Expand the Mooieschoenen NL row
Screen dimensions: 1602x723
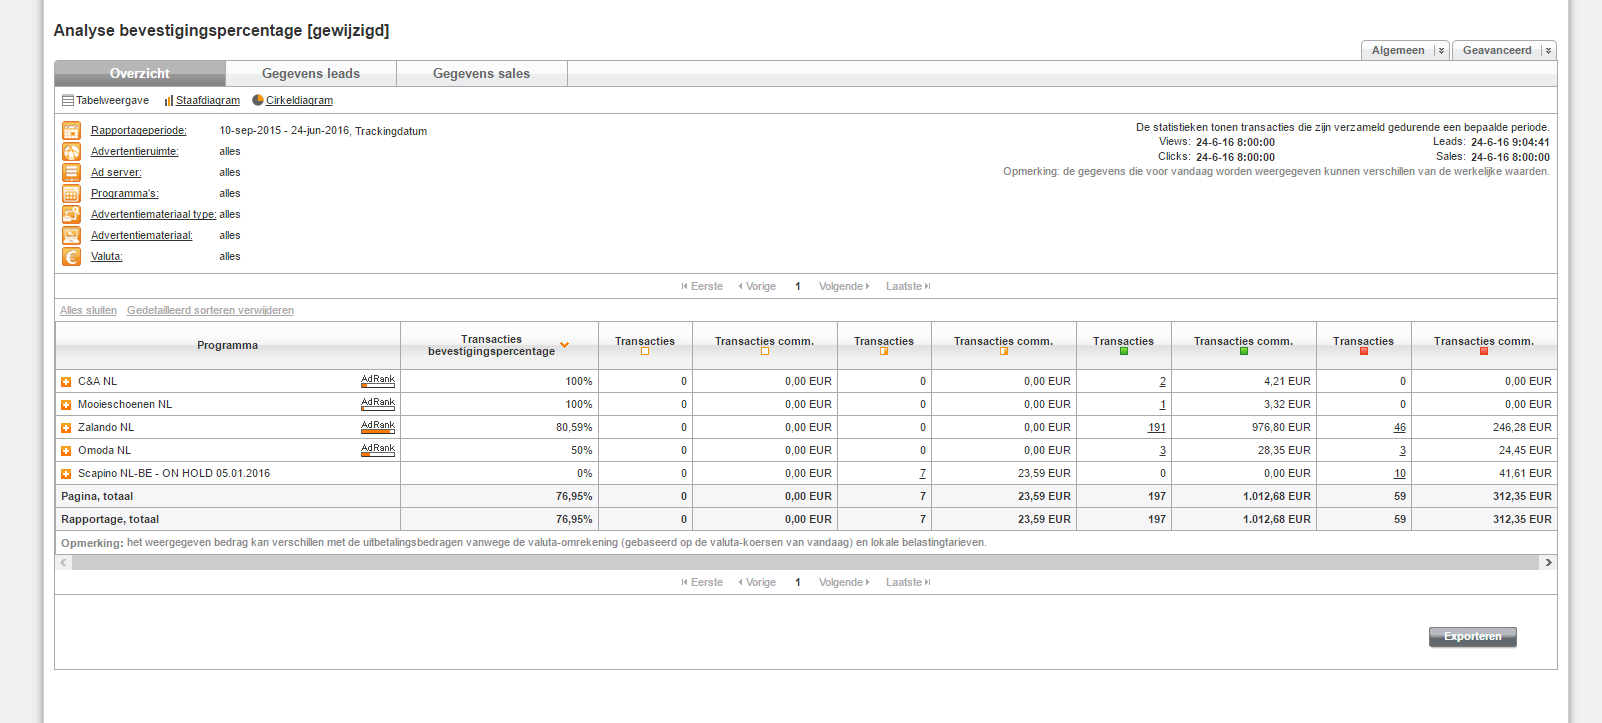tap(66, 405)
